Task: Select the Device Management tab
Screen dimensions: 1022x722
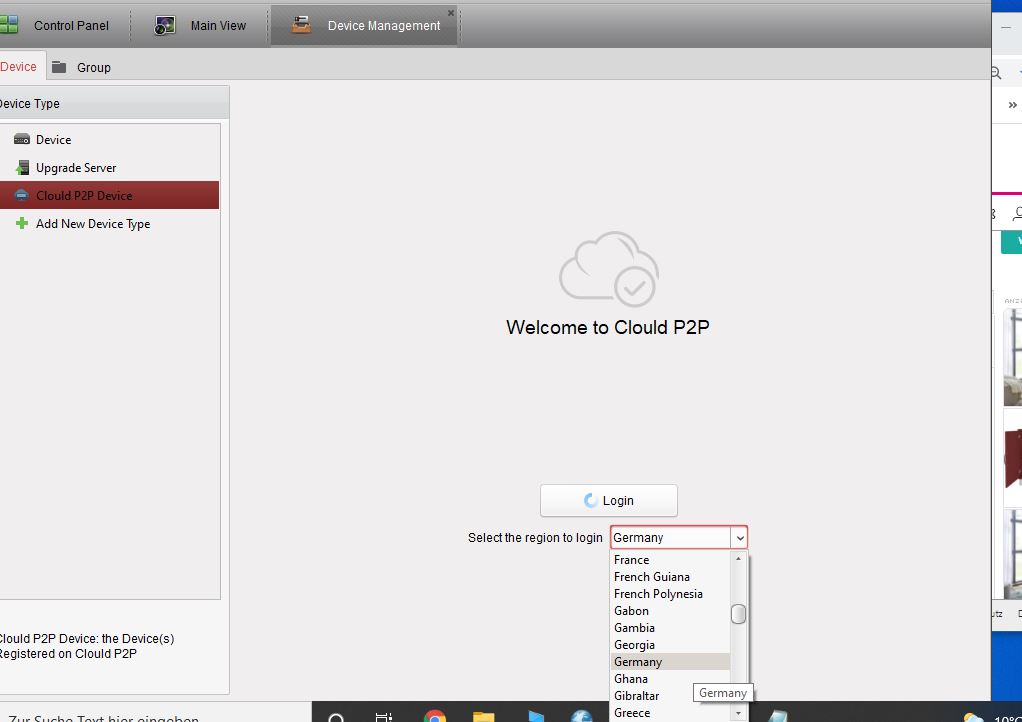Action: click(x=364, y=25)
